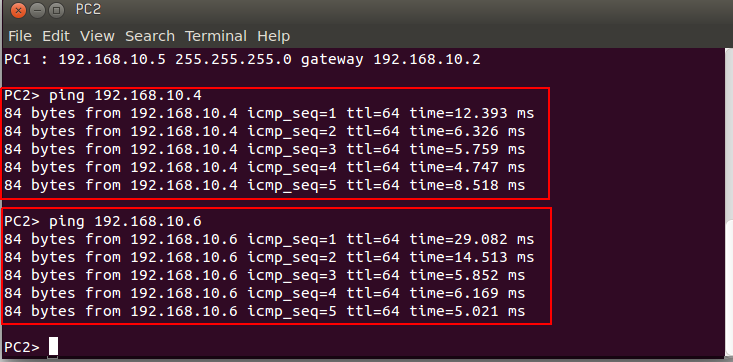Minimize the PC2 terminal window

[37, 10]
